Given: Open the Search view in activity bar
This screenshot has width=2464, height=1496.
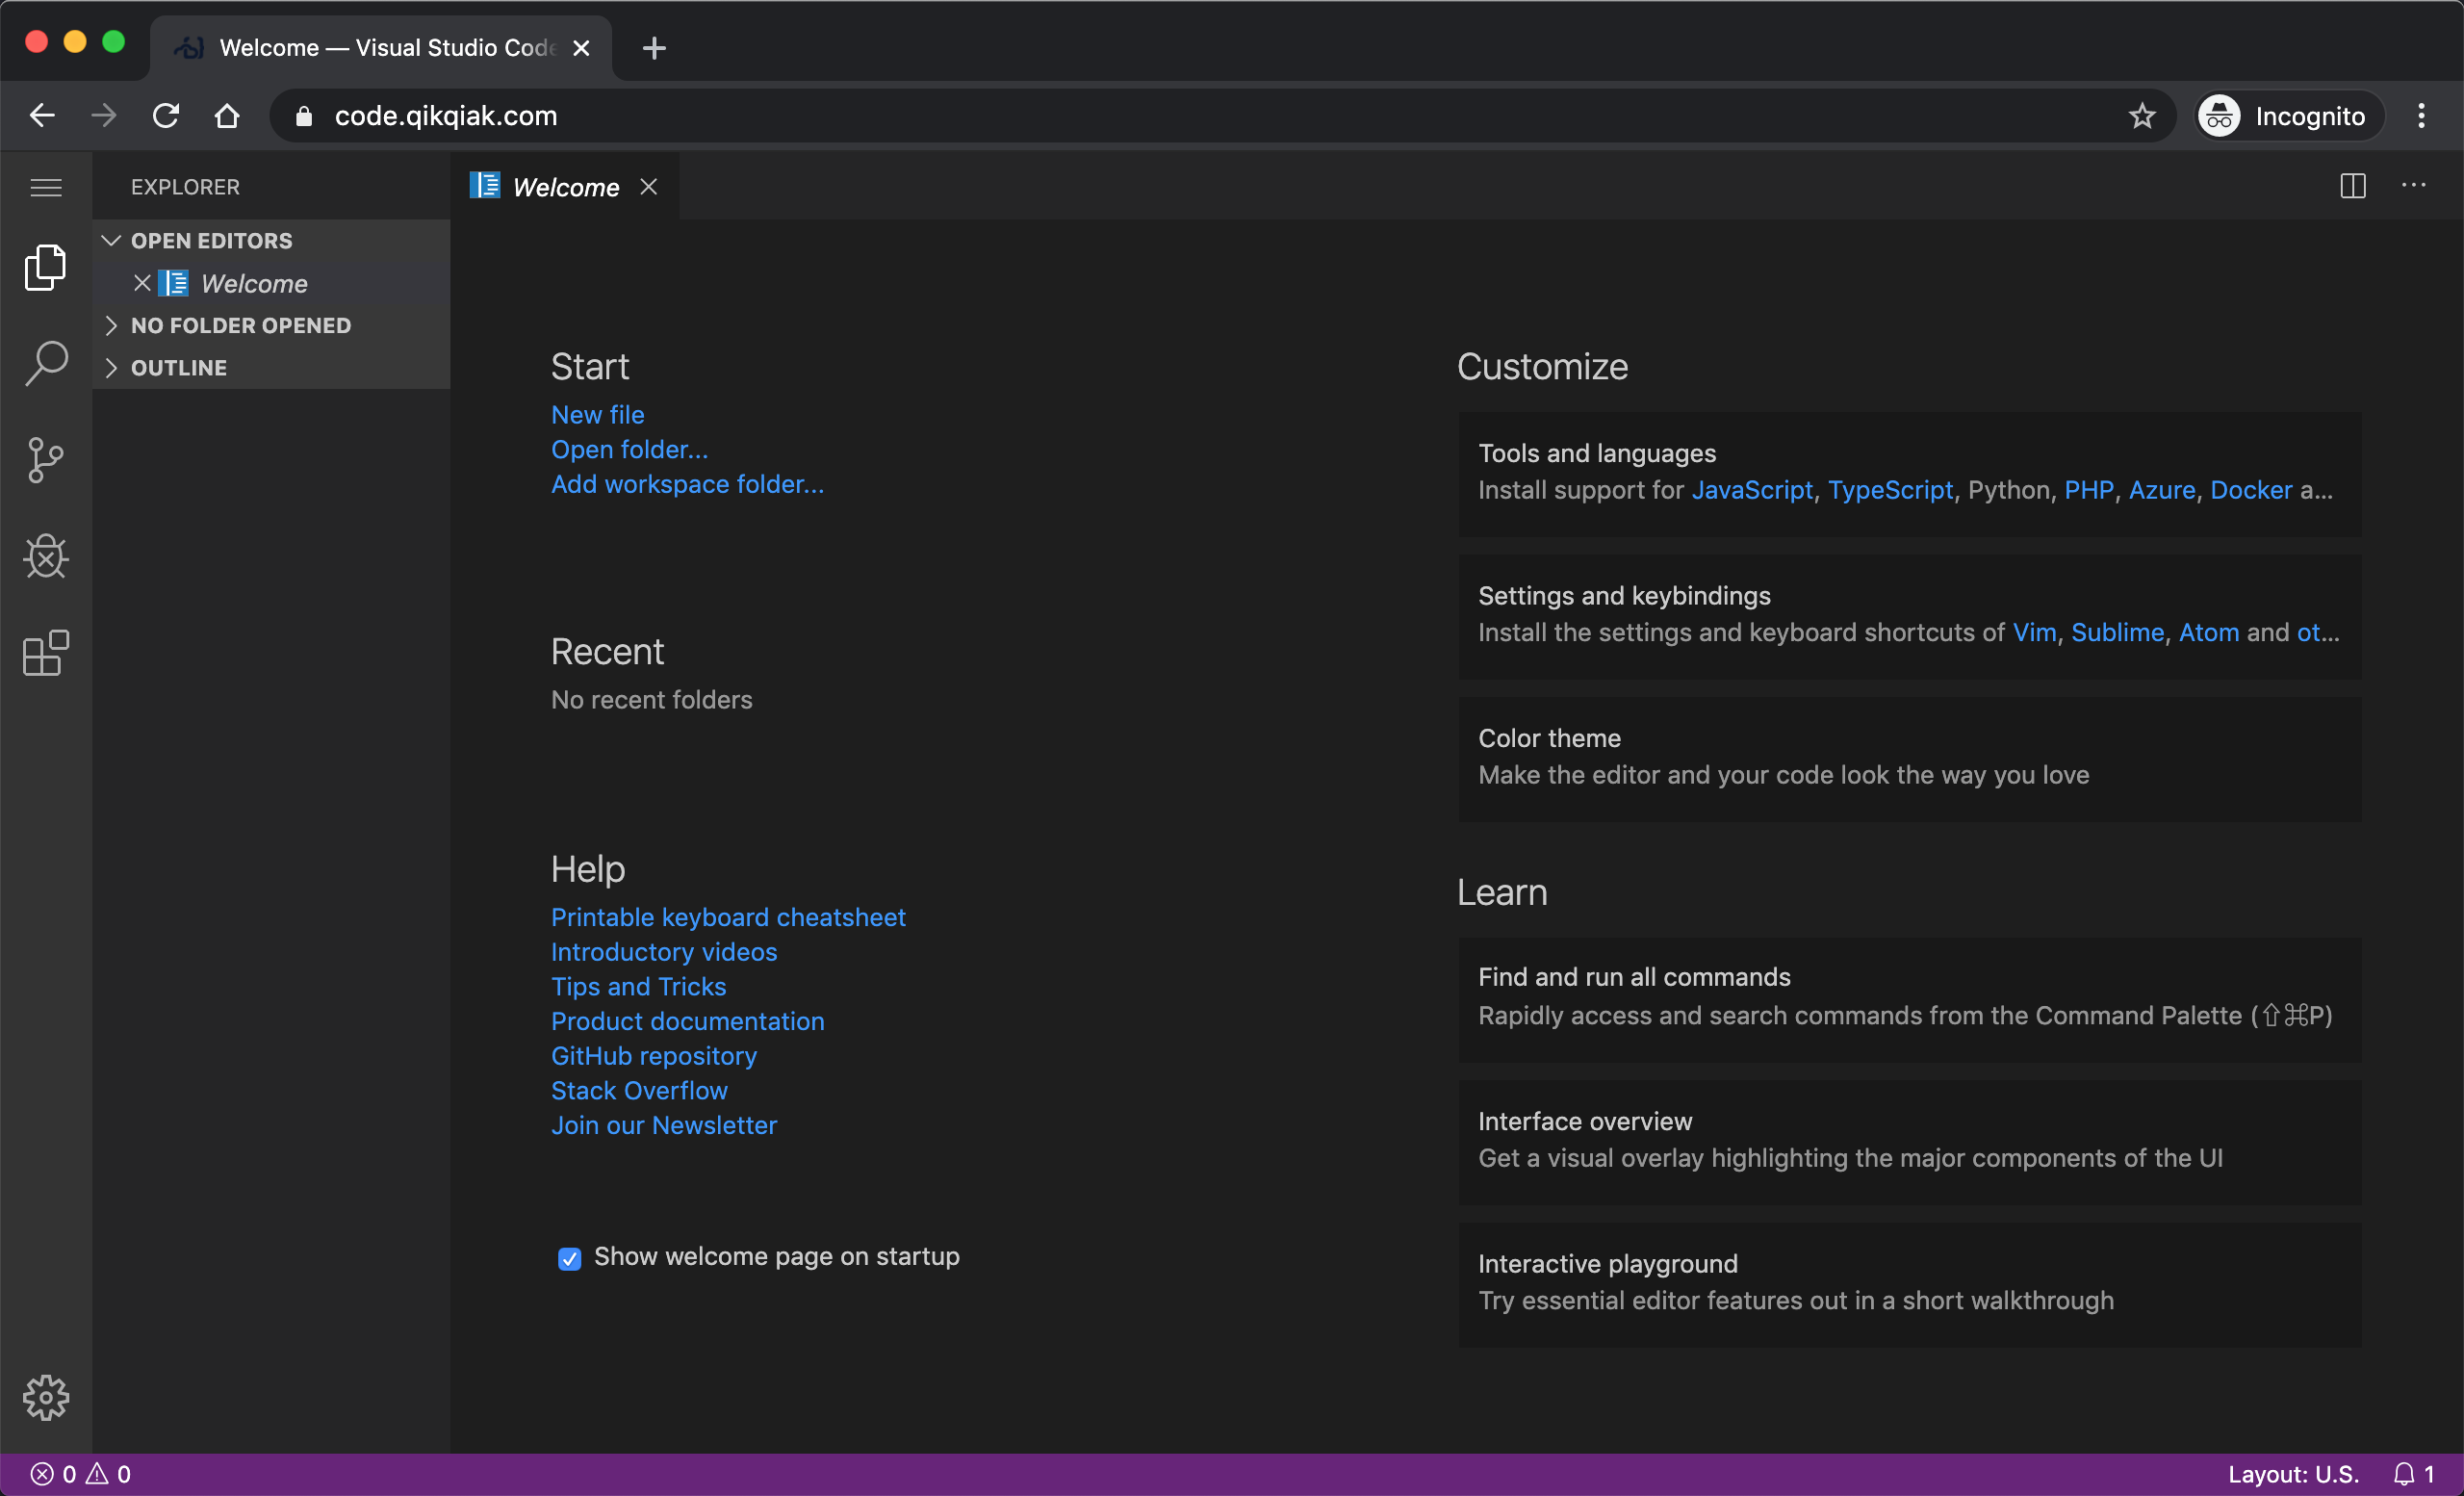Looking at the screenshot, I should click(46, 363).
